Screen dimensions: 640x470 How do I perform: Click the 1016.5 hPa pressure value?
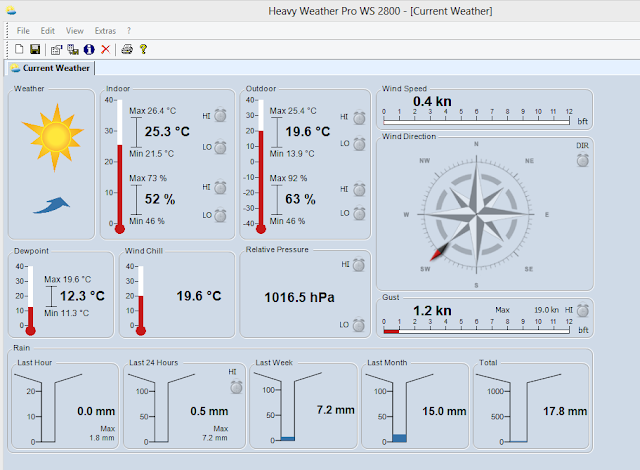tap(300, 297)
